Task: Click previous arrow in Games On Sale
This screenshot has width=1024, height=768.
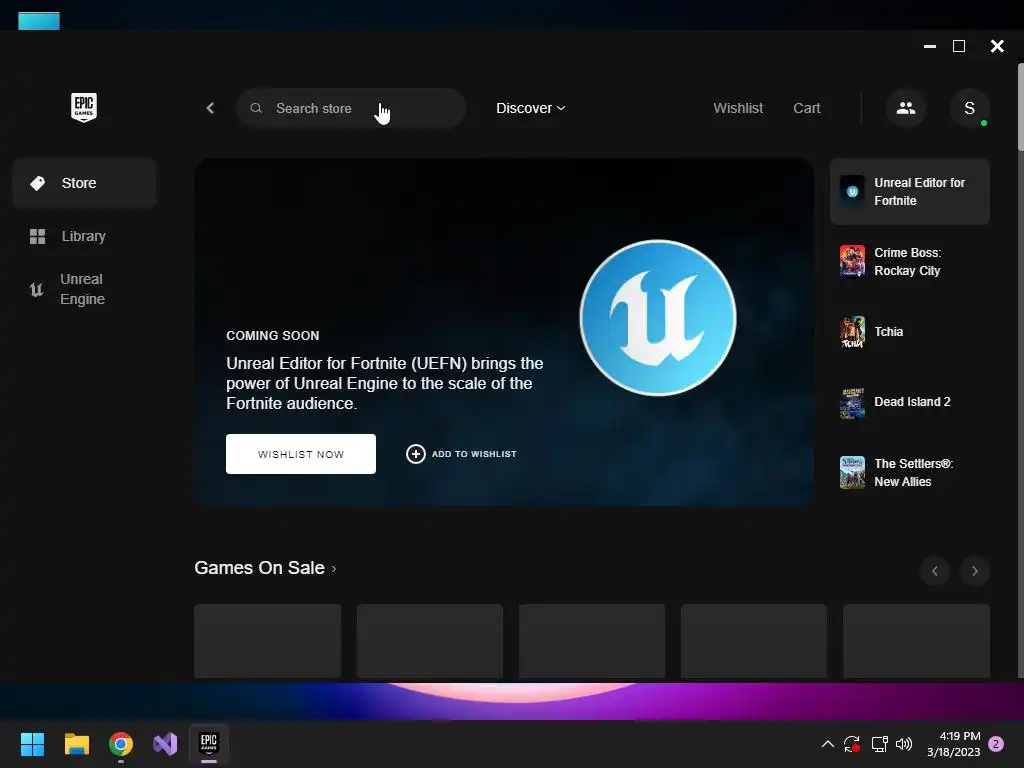Action: pos(935,571)
